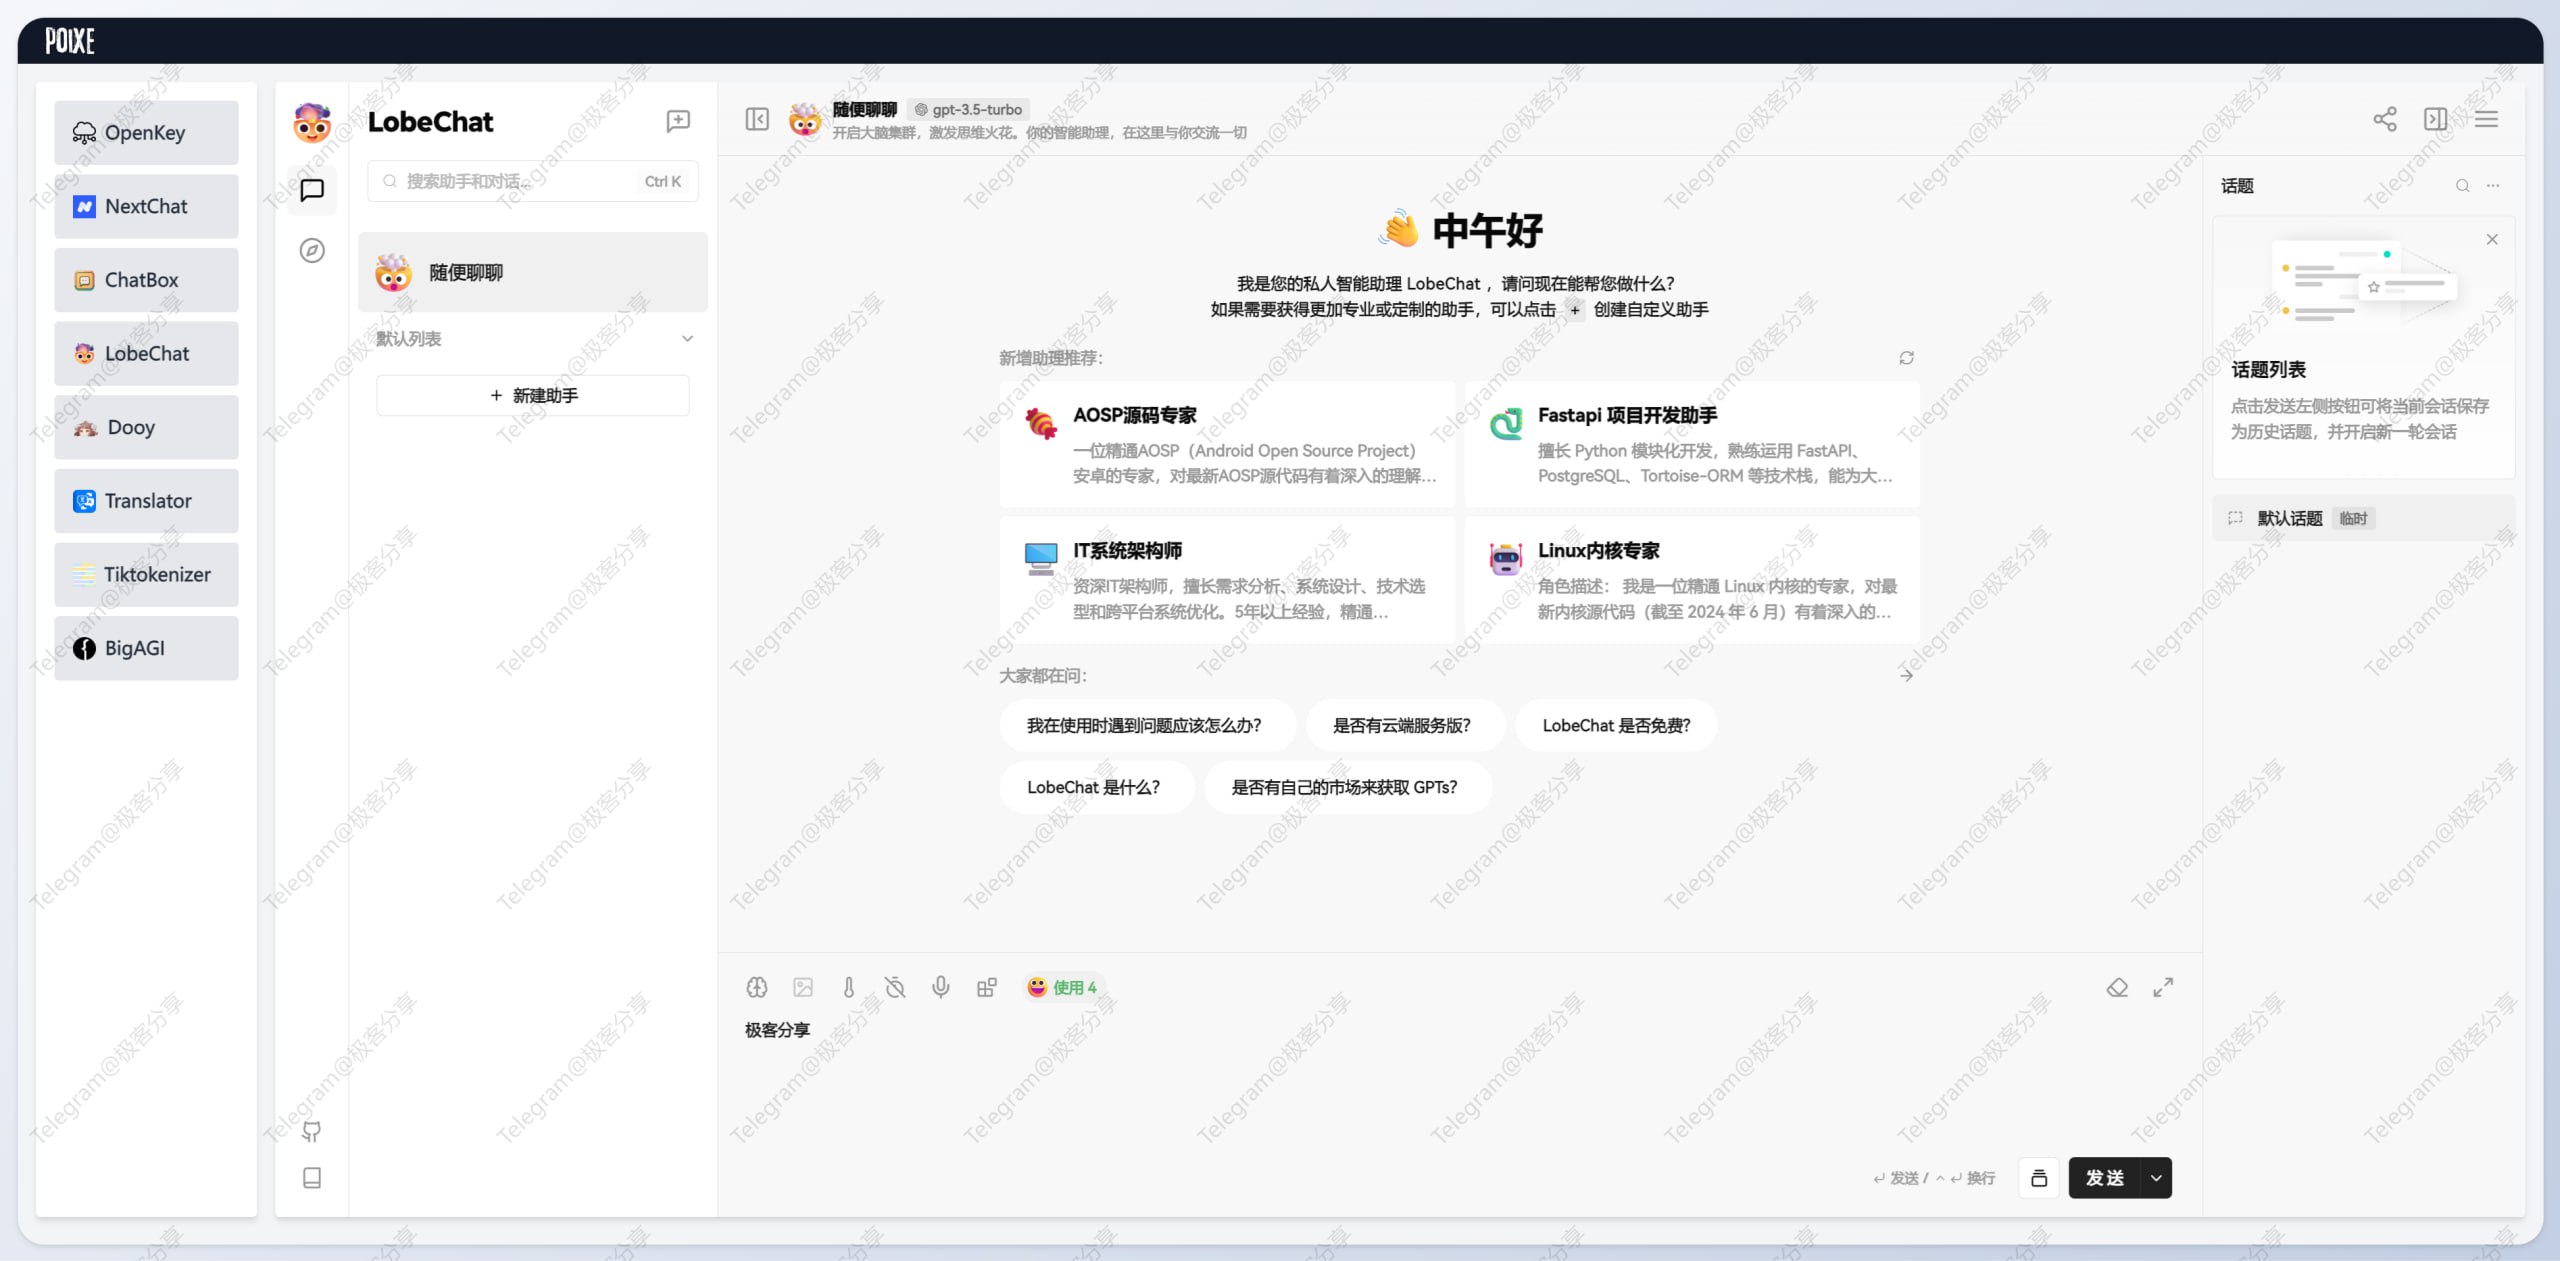Switch to OpenKey in left app list
This screenshot has width=2560, height=1261.
coord(146,133)
